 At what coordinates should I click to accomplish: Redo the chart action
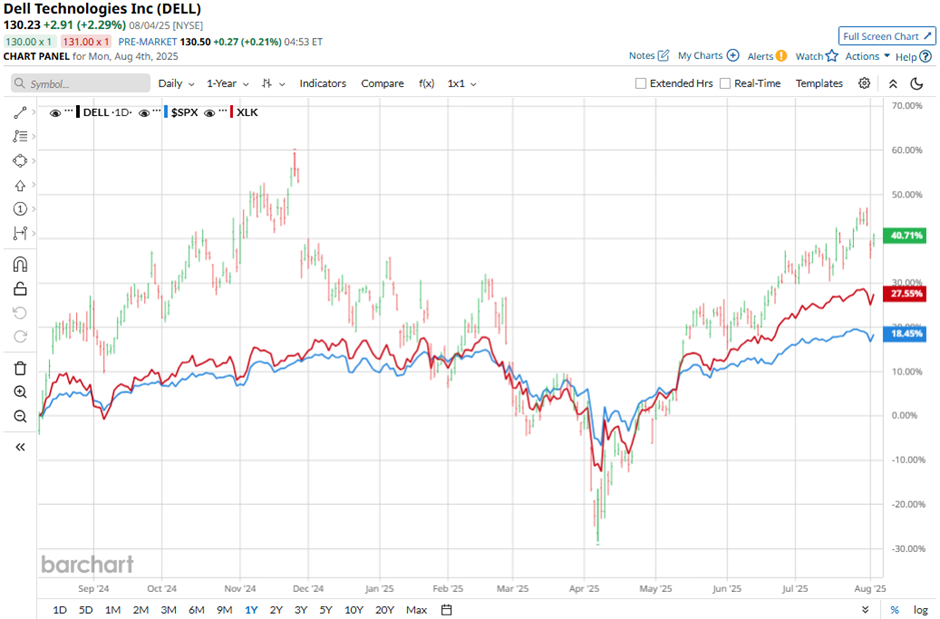coord(20,337)
